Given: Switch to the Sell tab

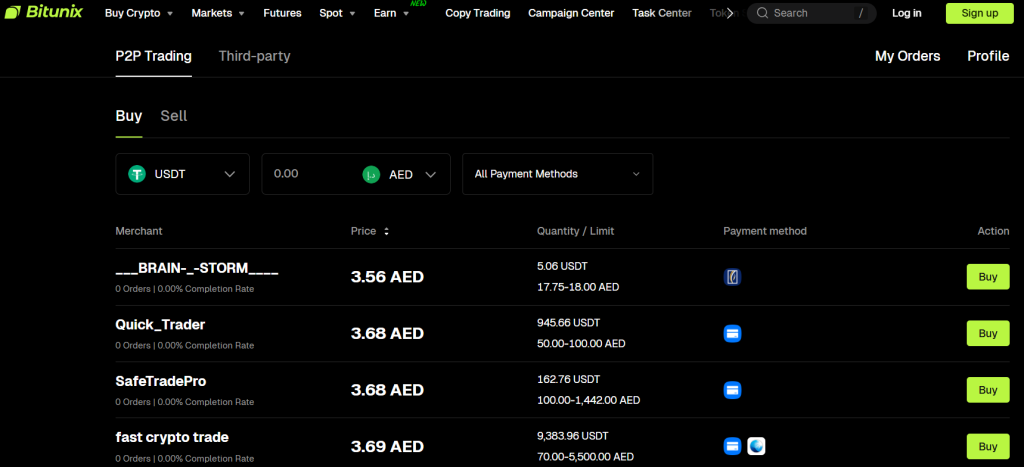Looking at the screenshot, I should [x=174, y=116].
